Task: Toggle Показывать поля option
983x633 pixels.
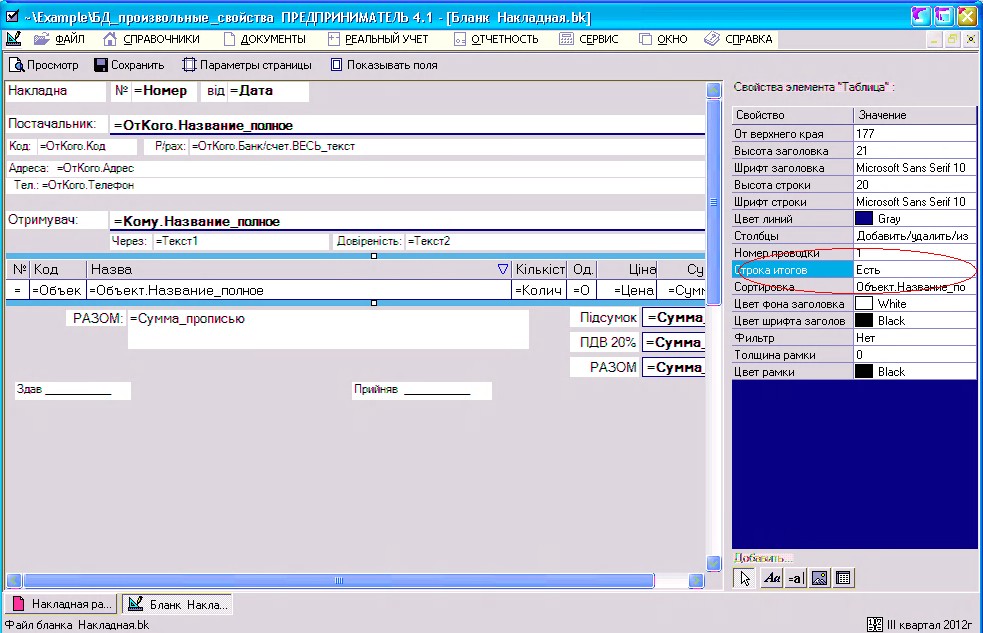Action: [x=384, y=65]
